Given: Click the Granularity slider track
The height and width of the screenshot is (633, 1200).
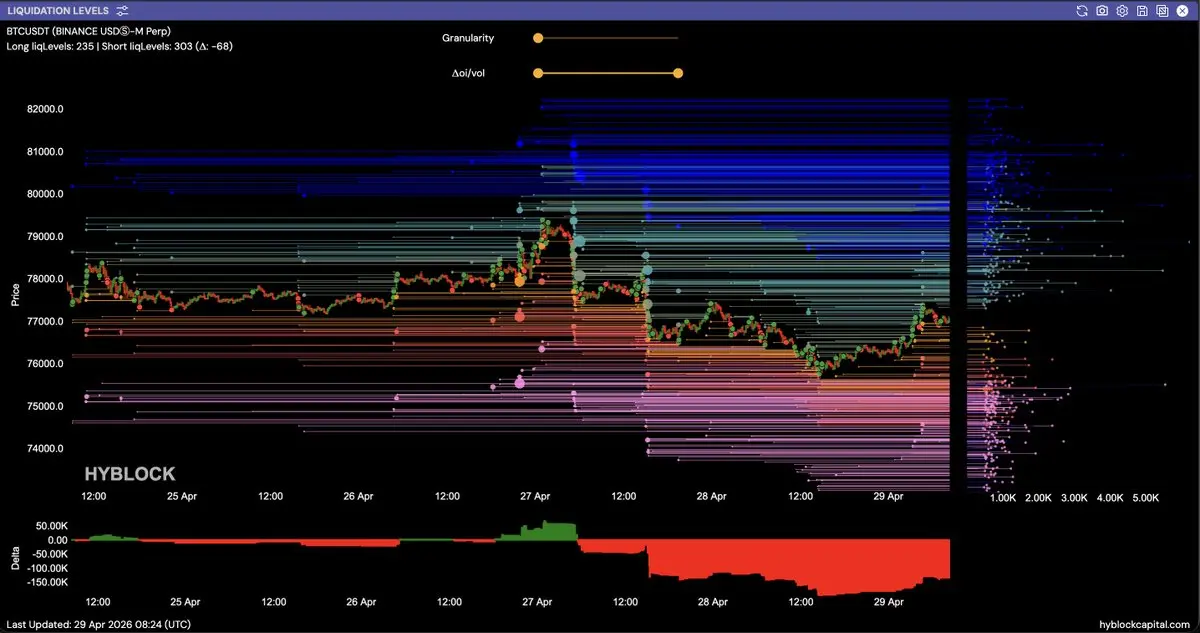Looking at the screenshot, I should click(608, 38).
